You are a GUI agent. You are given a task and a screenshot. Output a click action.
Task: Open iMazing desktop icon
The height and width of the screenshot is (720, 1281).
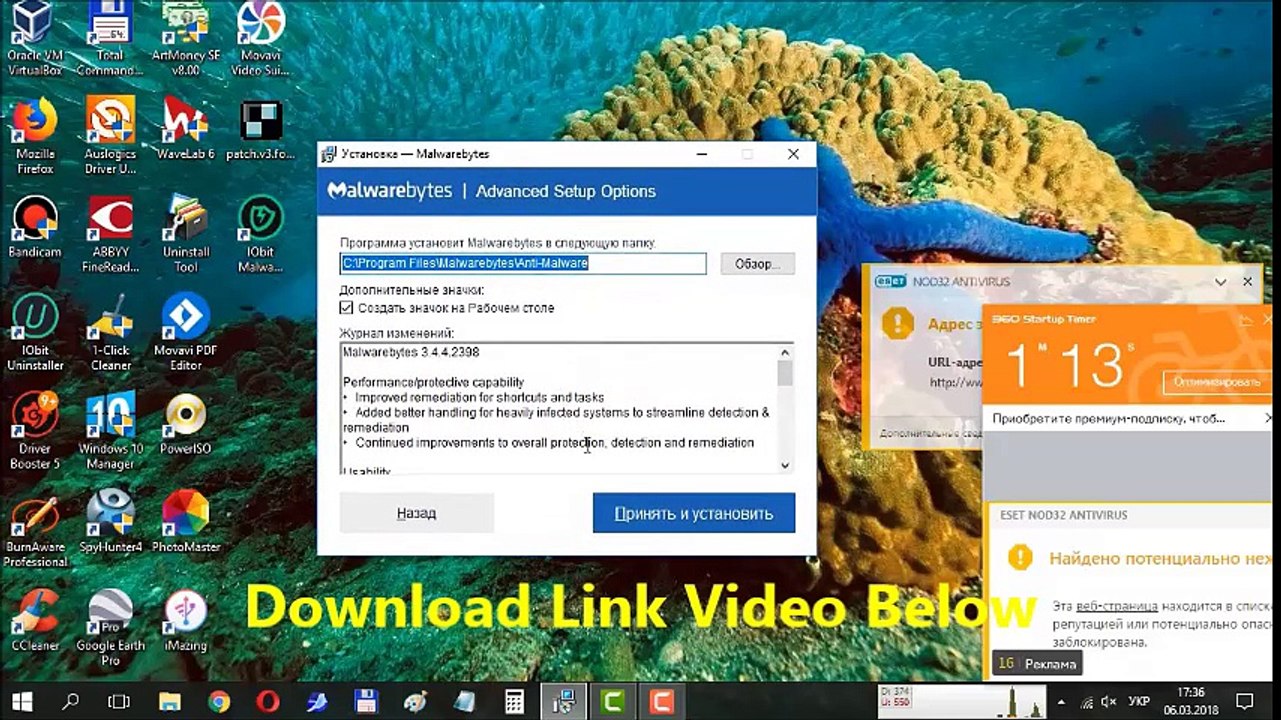point(185,620)
